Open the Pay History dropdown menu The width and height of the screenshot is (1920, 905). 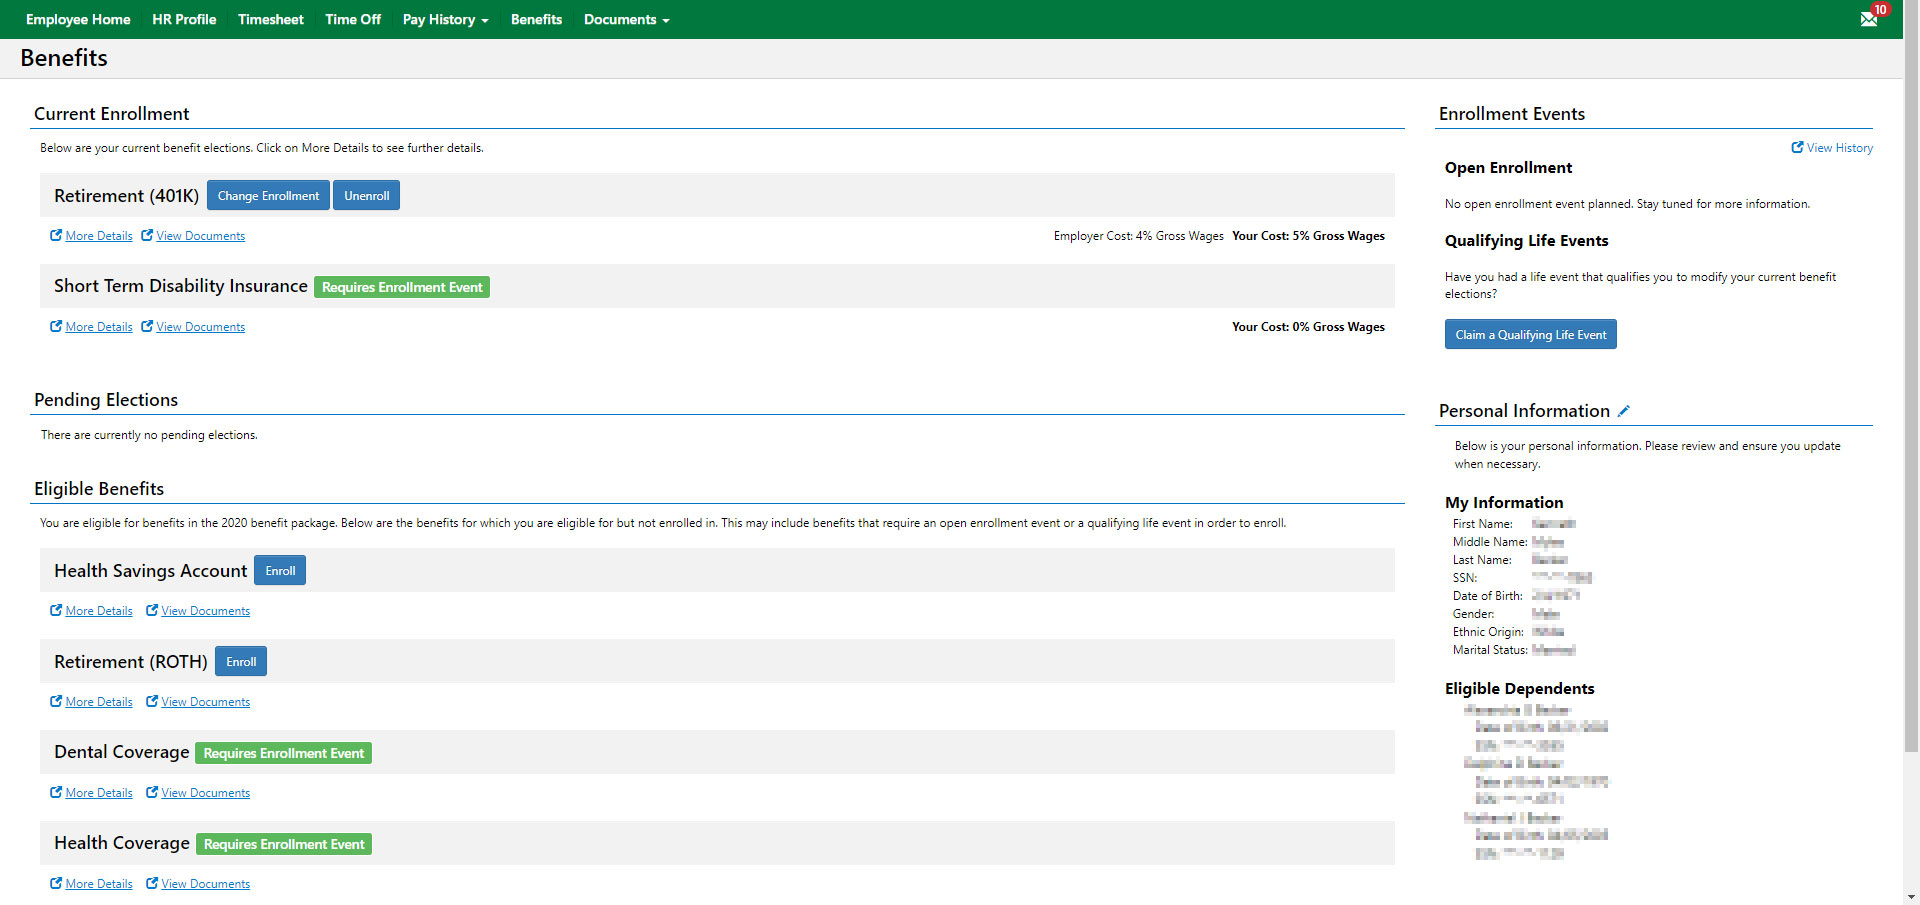445,19
